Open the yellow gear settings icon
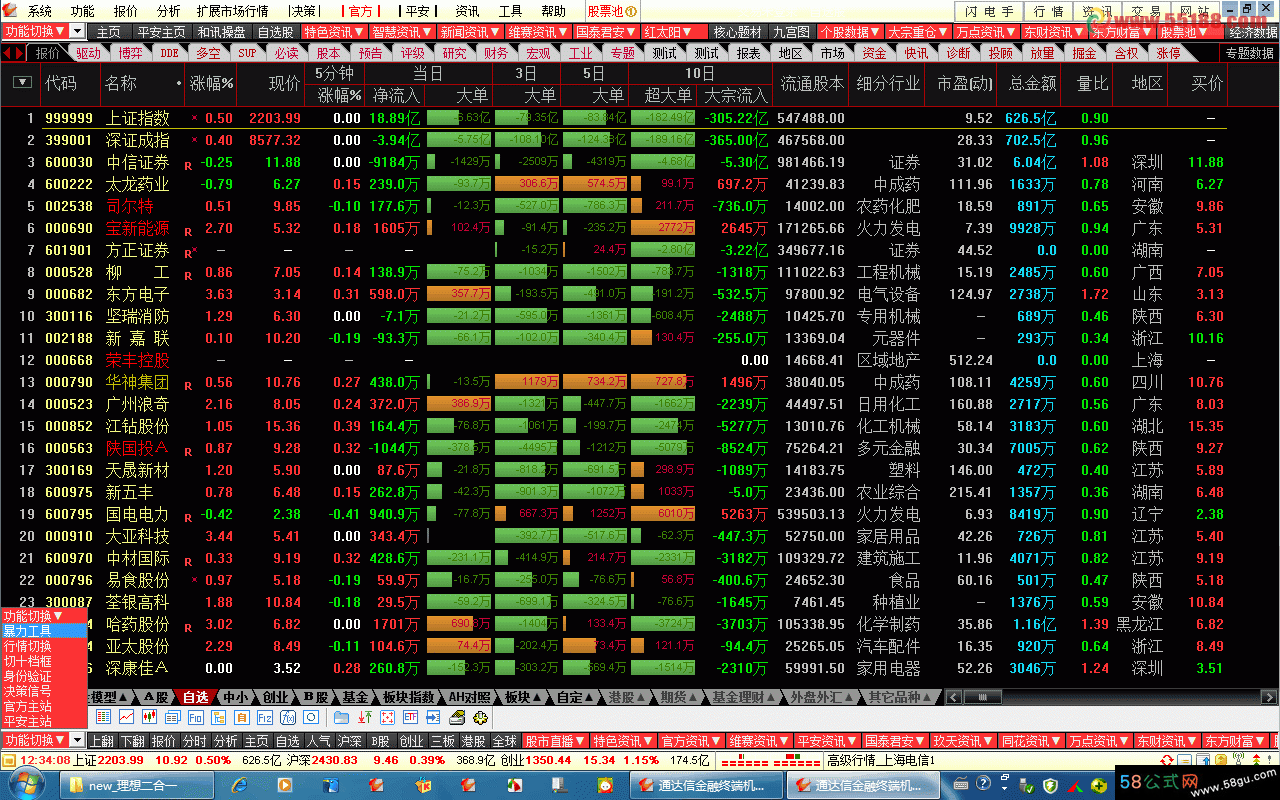 tap(481, 717)
